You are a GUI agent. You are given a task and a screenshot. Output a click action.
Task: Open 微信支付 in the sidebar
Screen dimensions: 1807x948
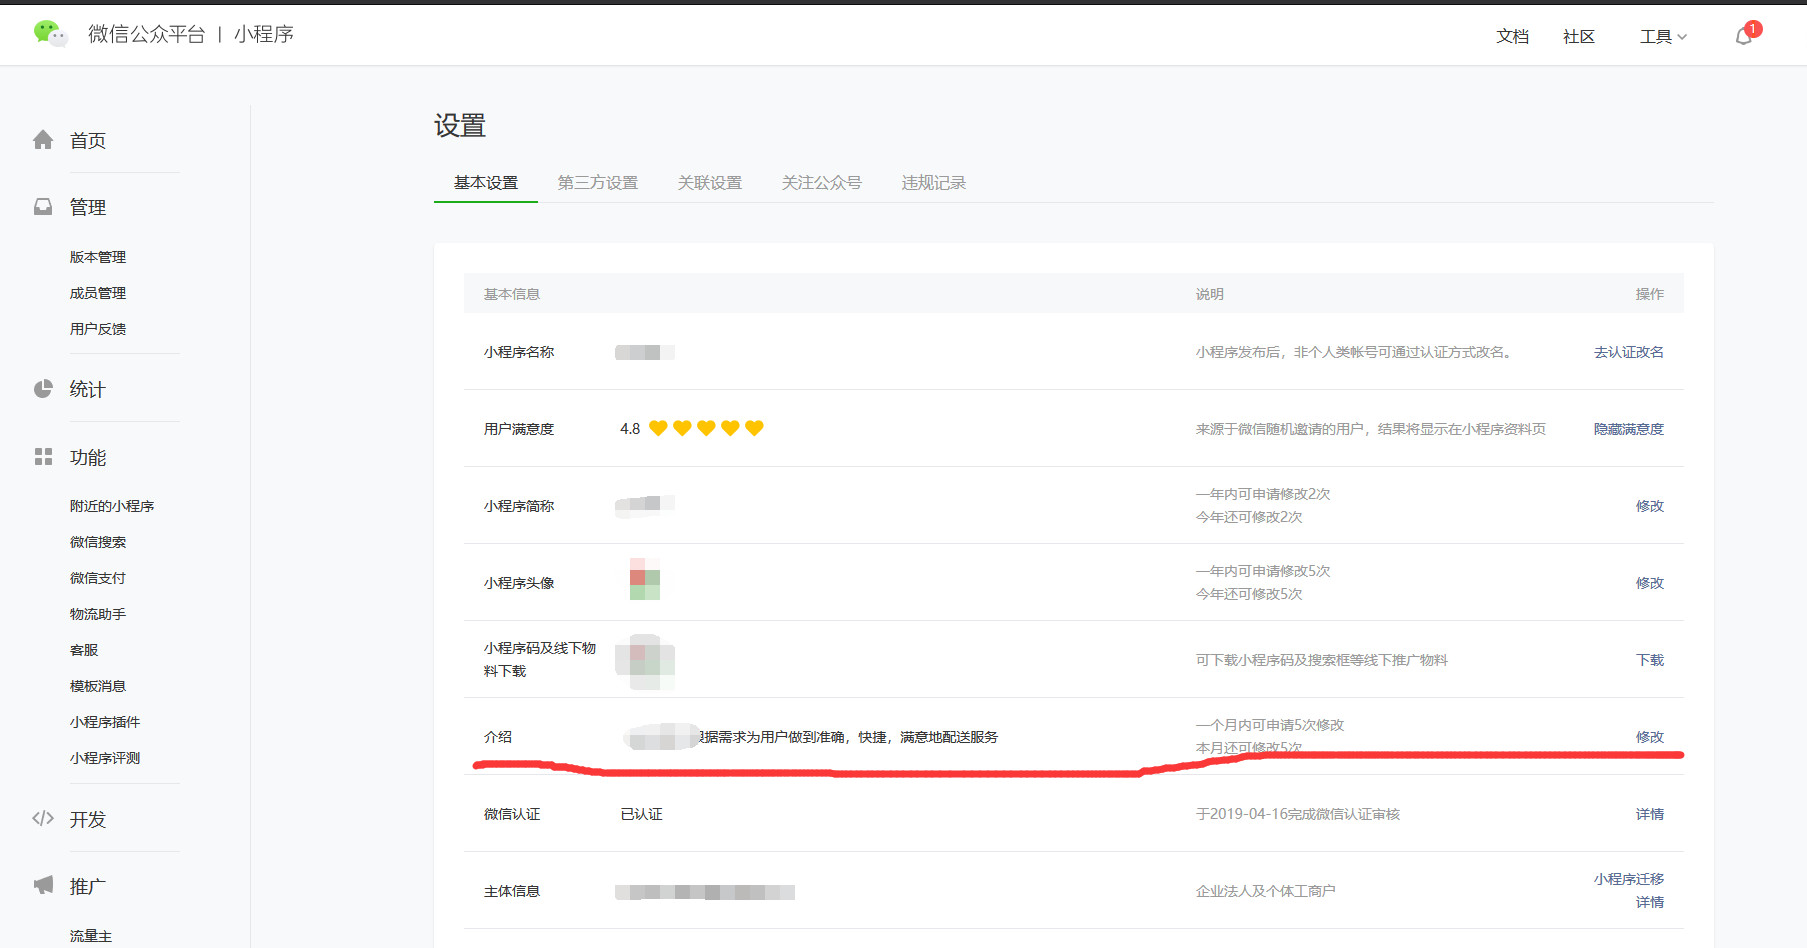[98, 578]
